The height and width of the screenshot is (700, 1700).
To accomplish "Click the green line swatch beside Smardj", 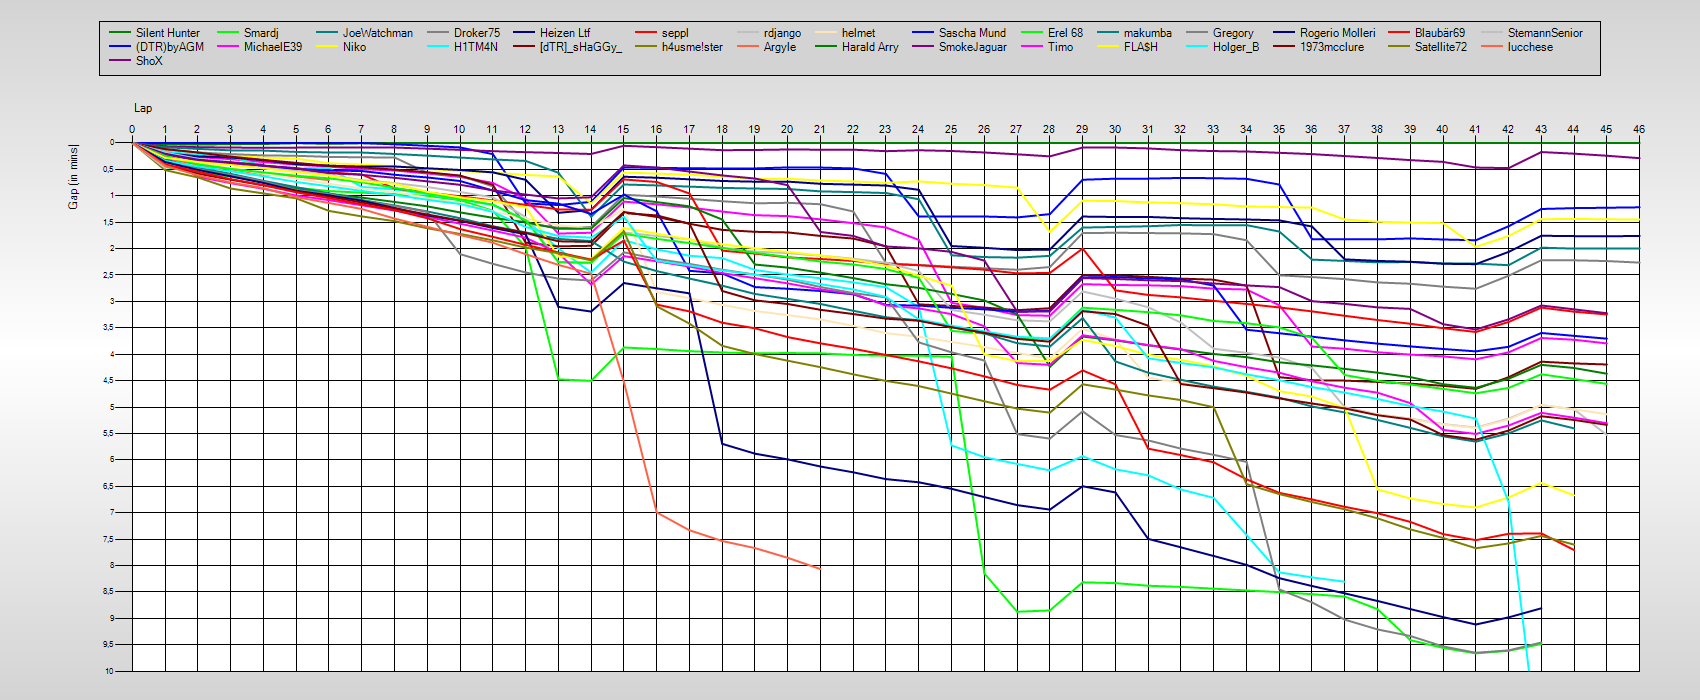I will 229,33.
